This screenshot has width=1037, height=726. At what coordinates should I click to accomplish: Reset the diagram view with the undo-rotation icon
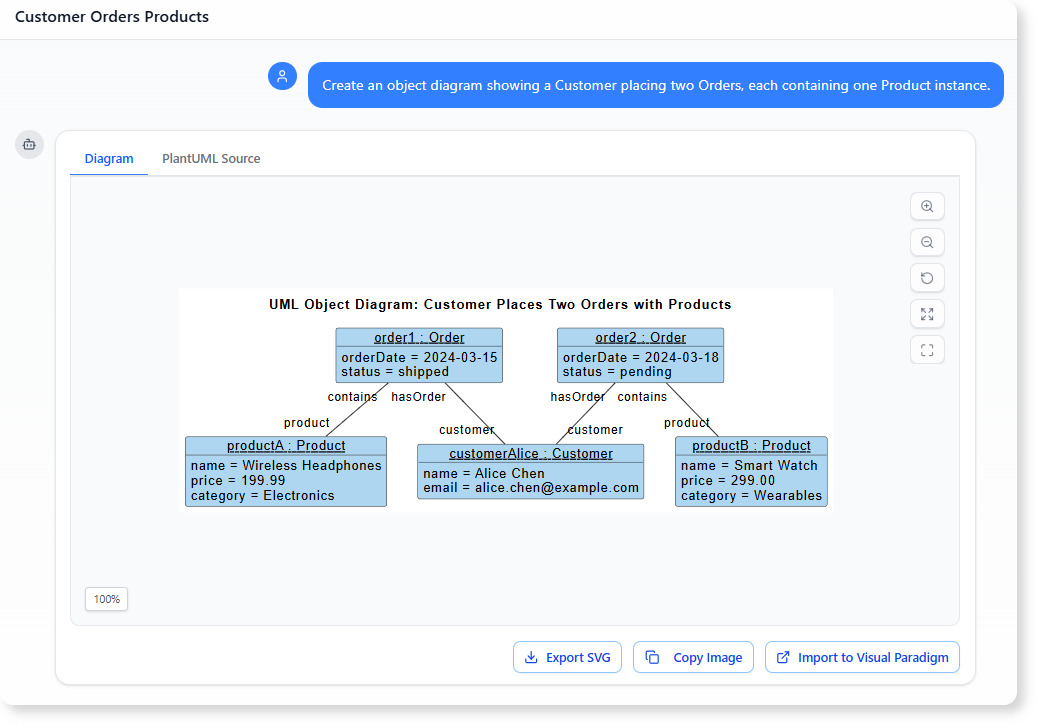(x=927, y=278)
